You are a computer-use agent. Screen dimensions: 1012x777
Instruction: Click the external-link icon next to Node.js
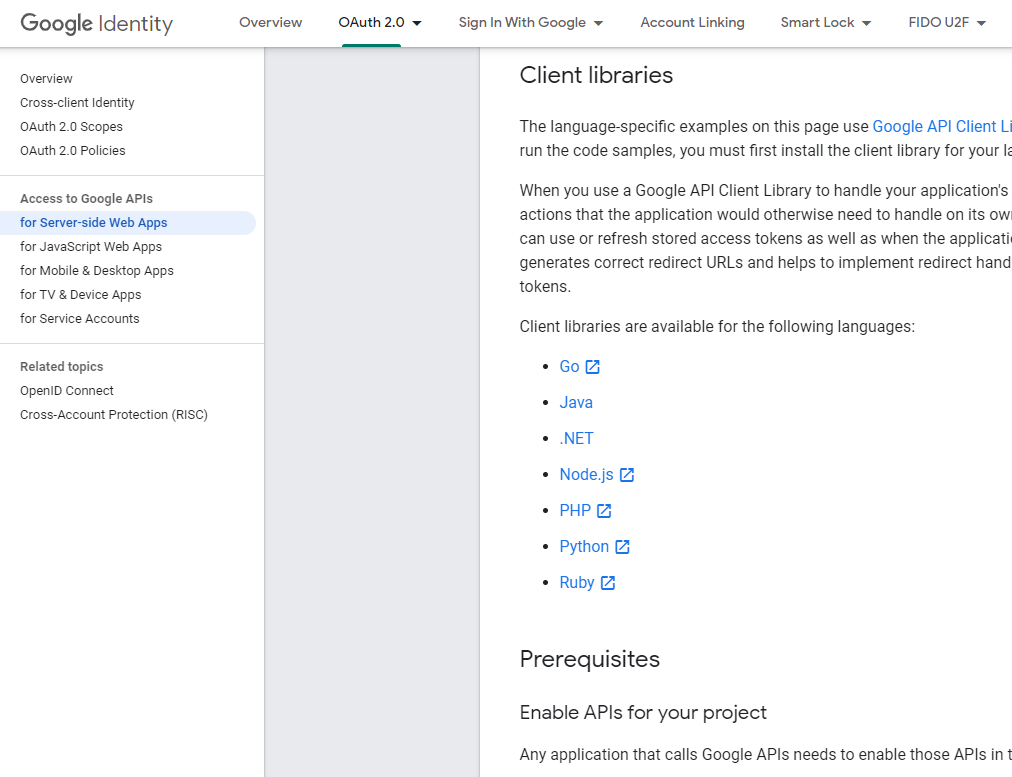pos(627,475)
